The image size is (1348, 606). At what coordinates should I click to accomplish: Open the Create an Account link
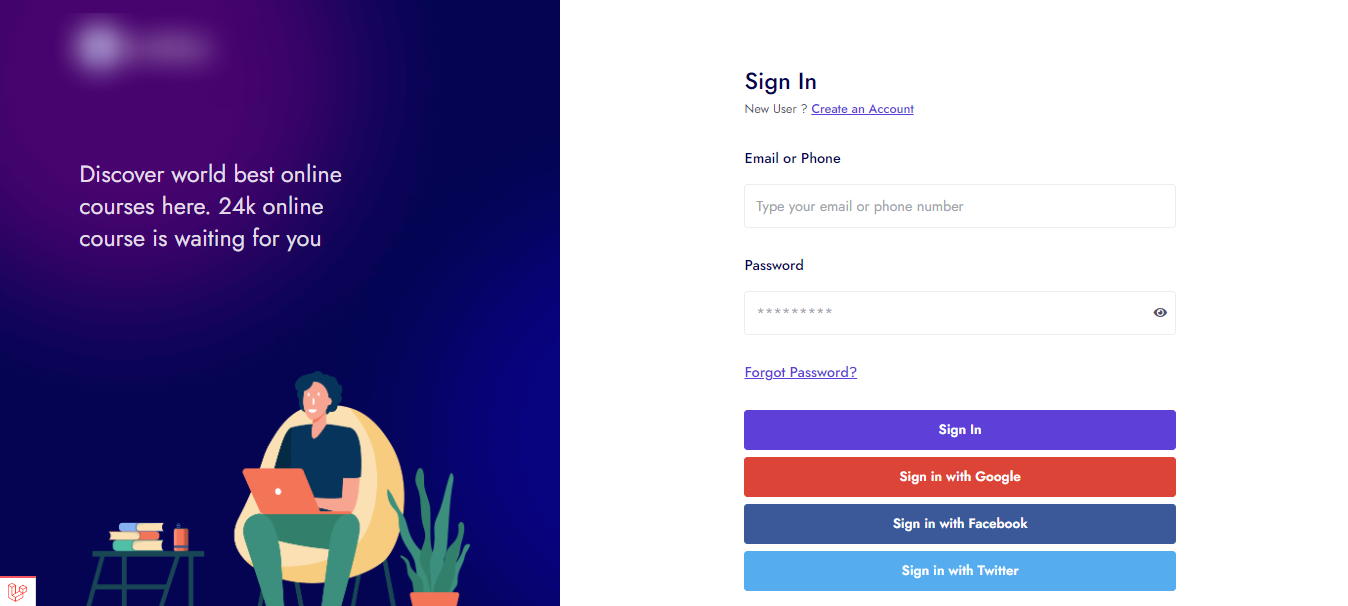(862, 109)
